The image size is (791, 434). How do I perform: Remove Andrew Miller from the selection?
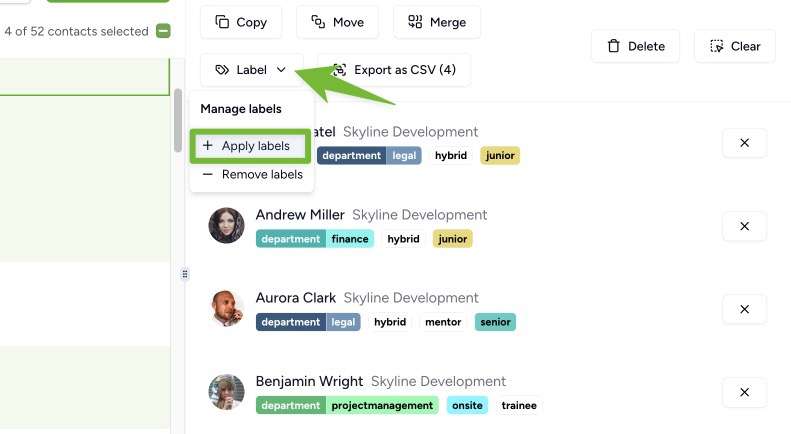pyautogui.click(x=745, y=226)
